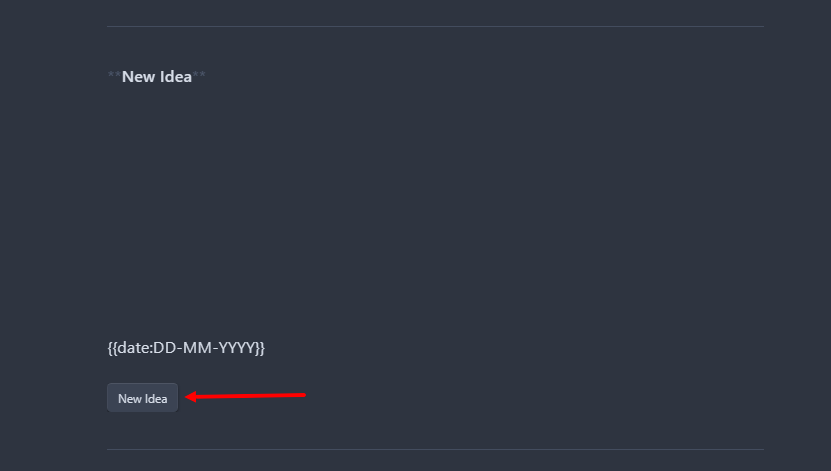Click the word Idea in the heading
Image resolution: width=831 pixels, height=471 pixels.
(175, 77)
